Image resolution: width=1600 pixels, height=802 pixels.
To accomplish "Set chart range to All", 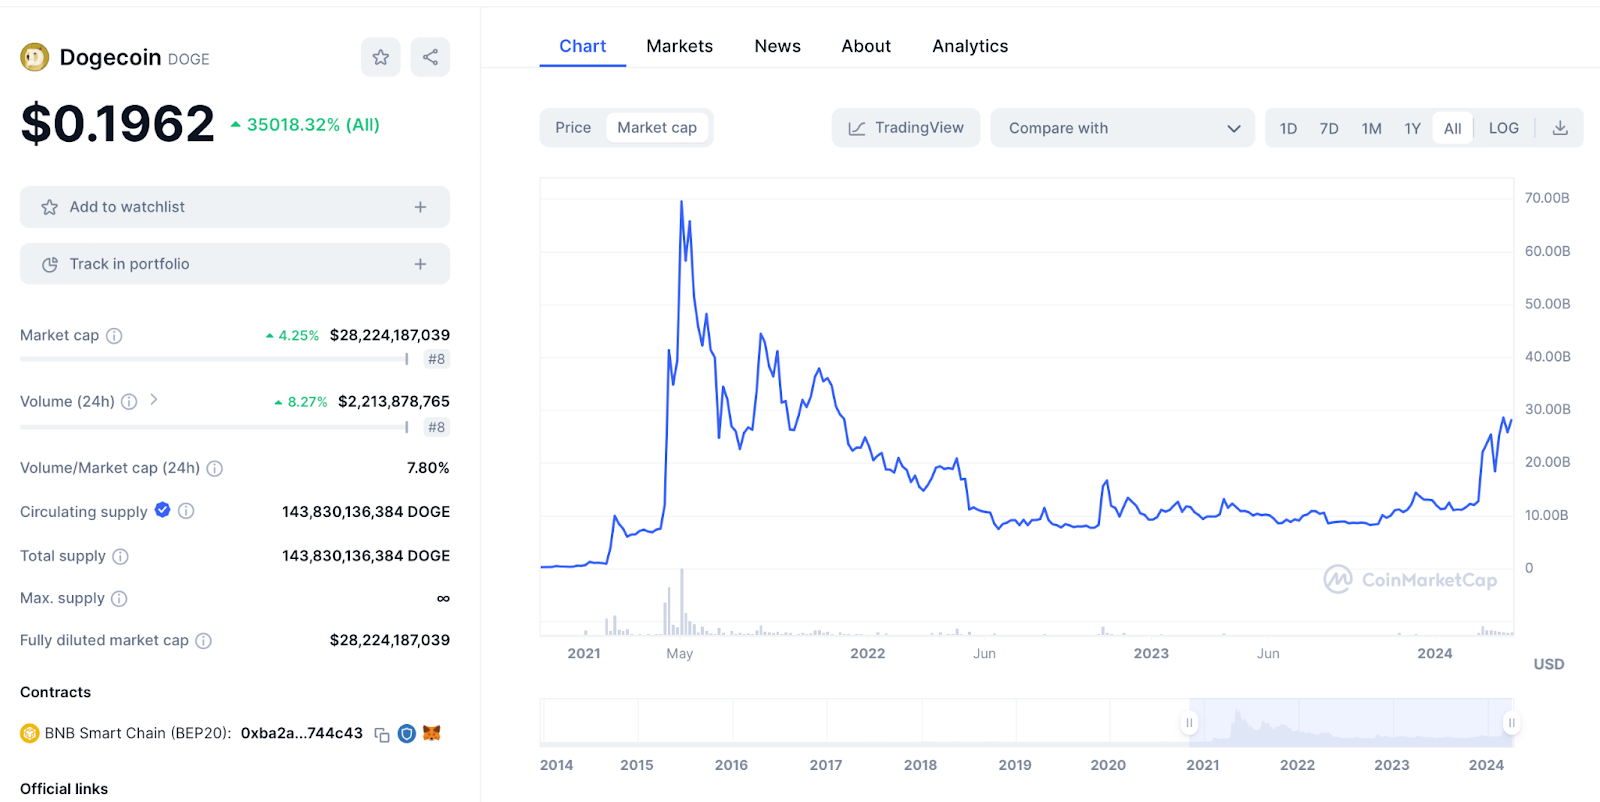I will 1452,128.
